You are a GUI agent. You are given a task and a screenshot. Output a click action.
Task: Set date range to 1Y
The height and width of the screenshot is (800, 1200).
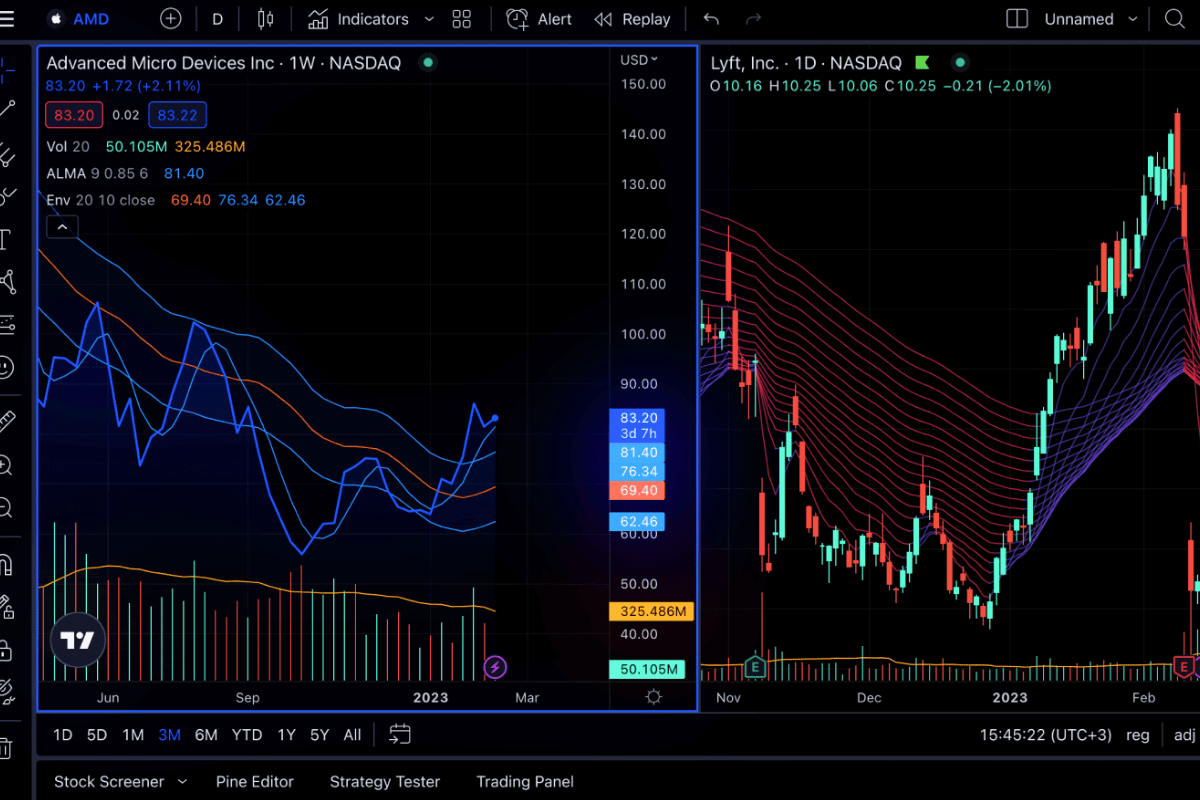(x=286, y=735)
